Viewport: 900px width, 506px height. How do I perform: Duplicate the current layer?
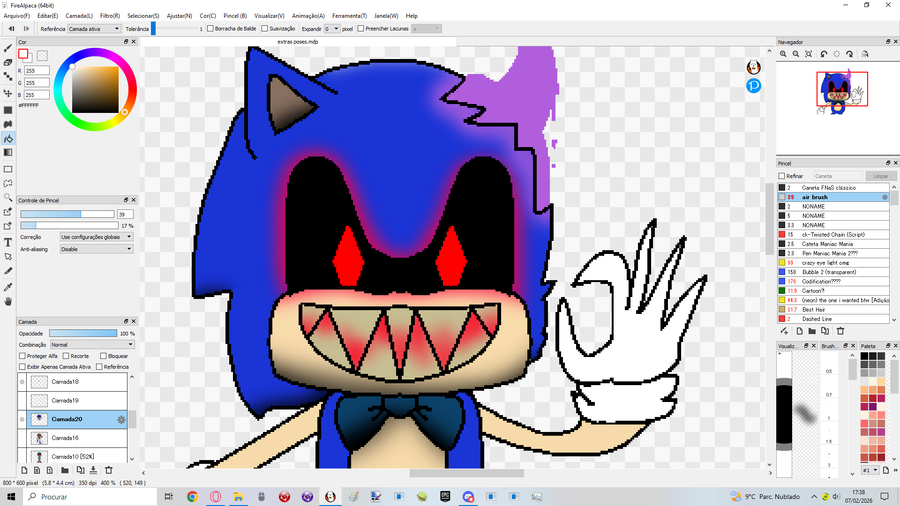click(80, 470)
